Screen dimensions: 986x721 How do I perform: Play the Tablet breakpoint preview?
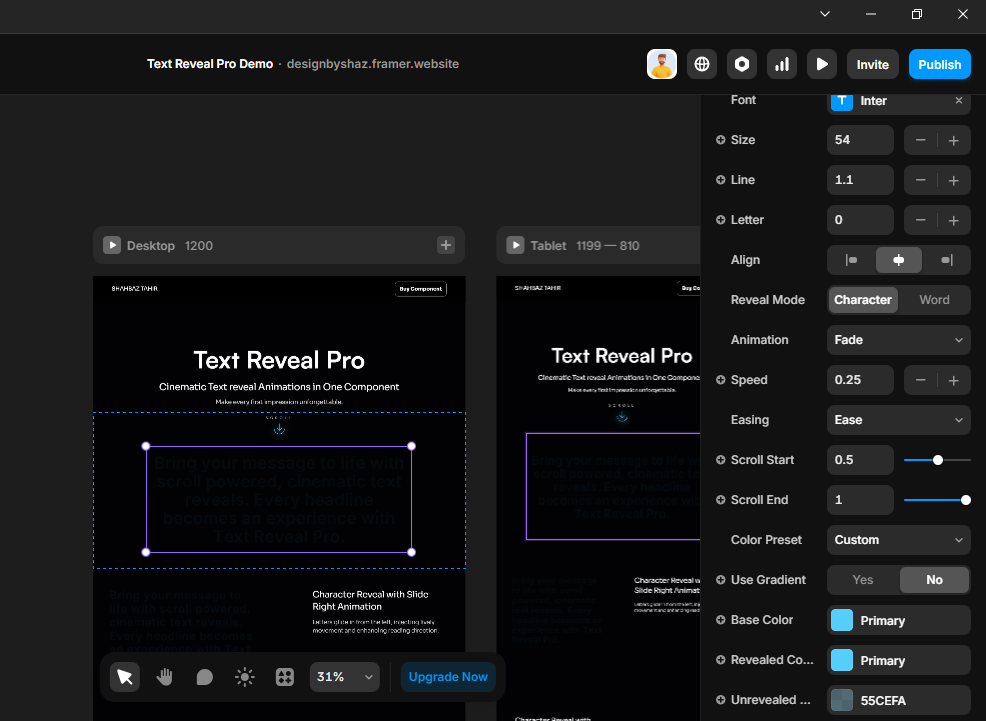(515, 245)
